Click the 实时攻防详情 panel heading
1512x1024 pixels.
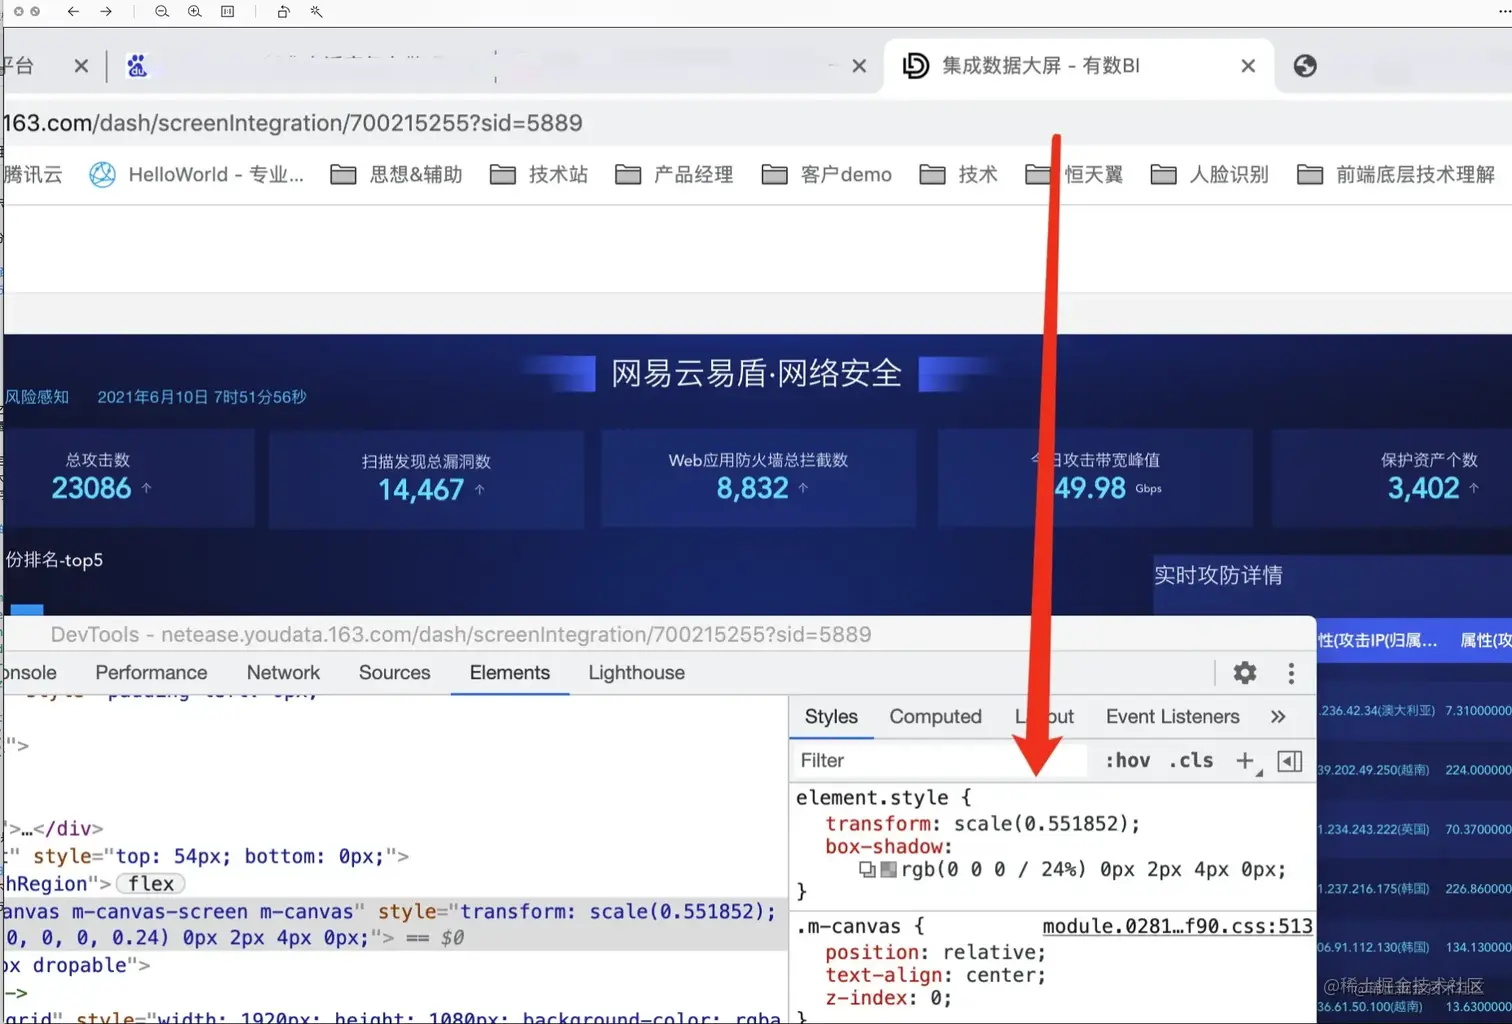click(1218, 575)
